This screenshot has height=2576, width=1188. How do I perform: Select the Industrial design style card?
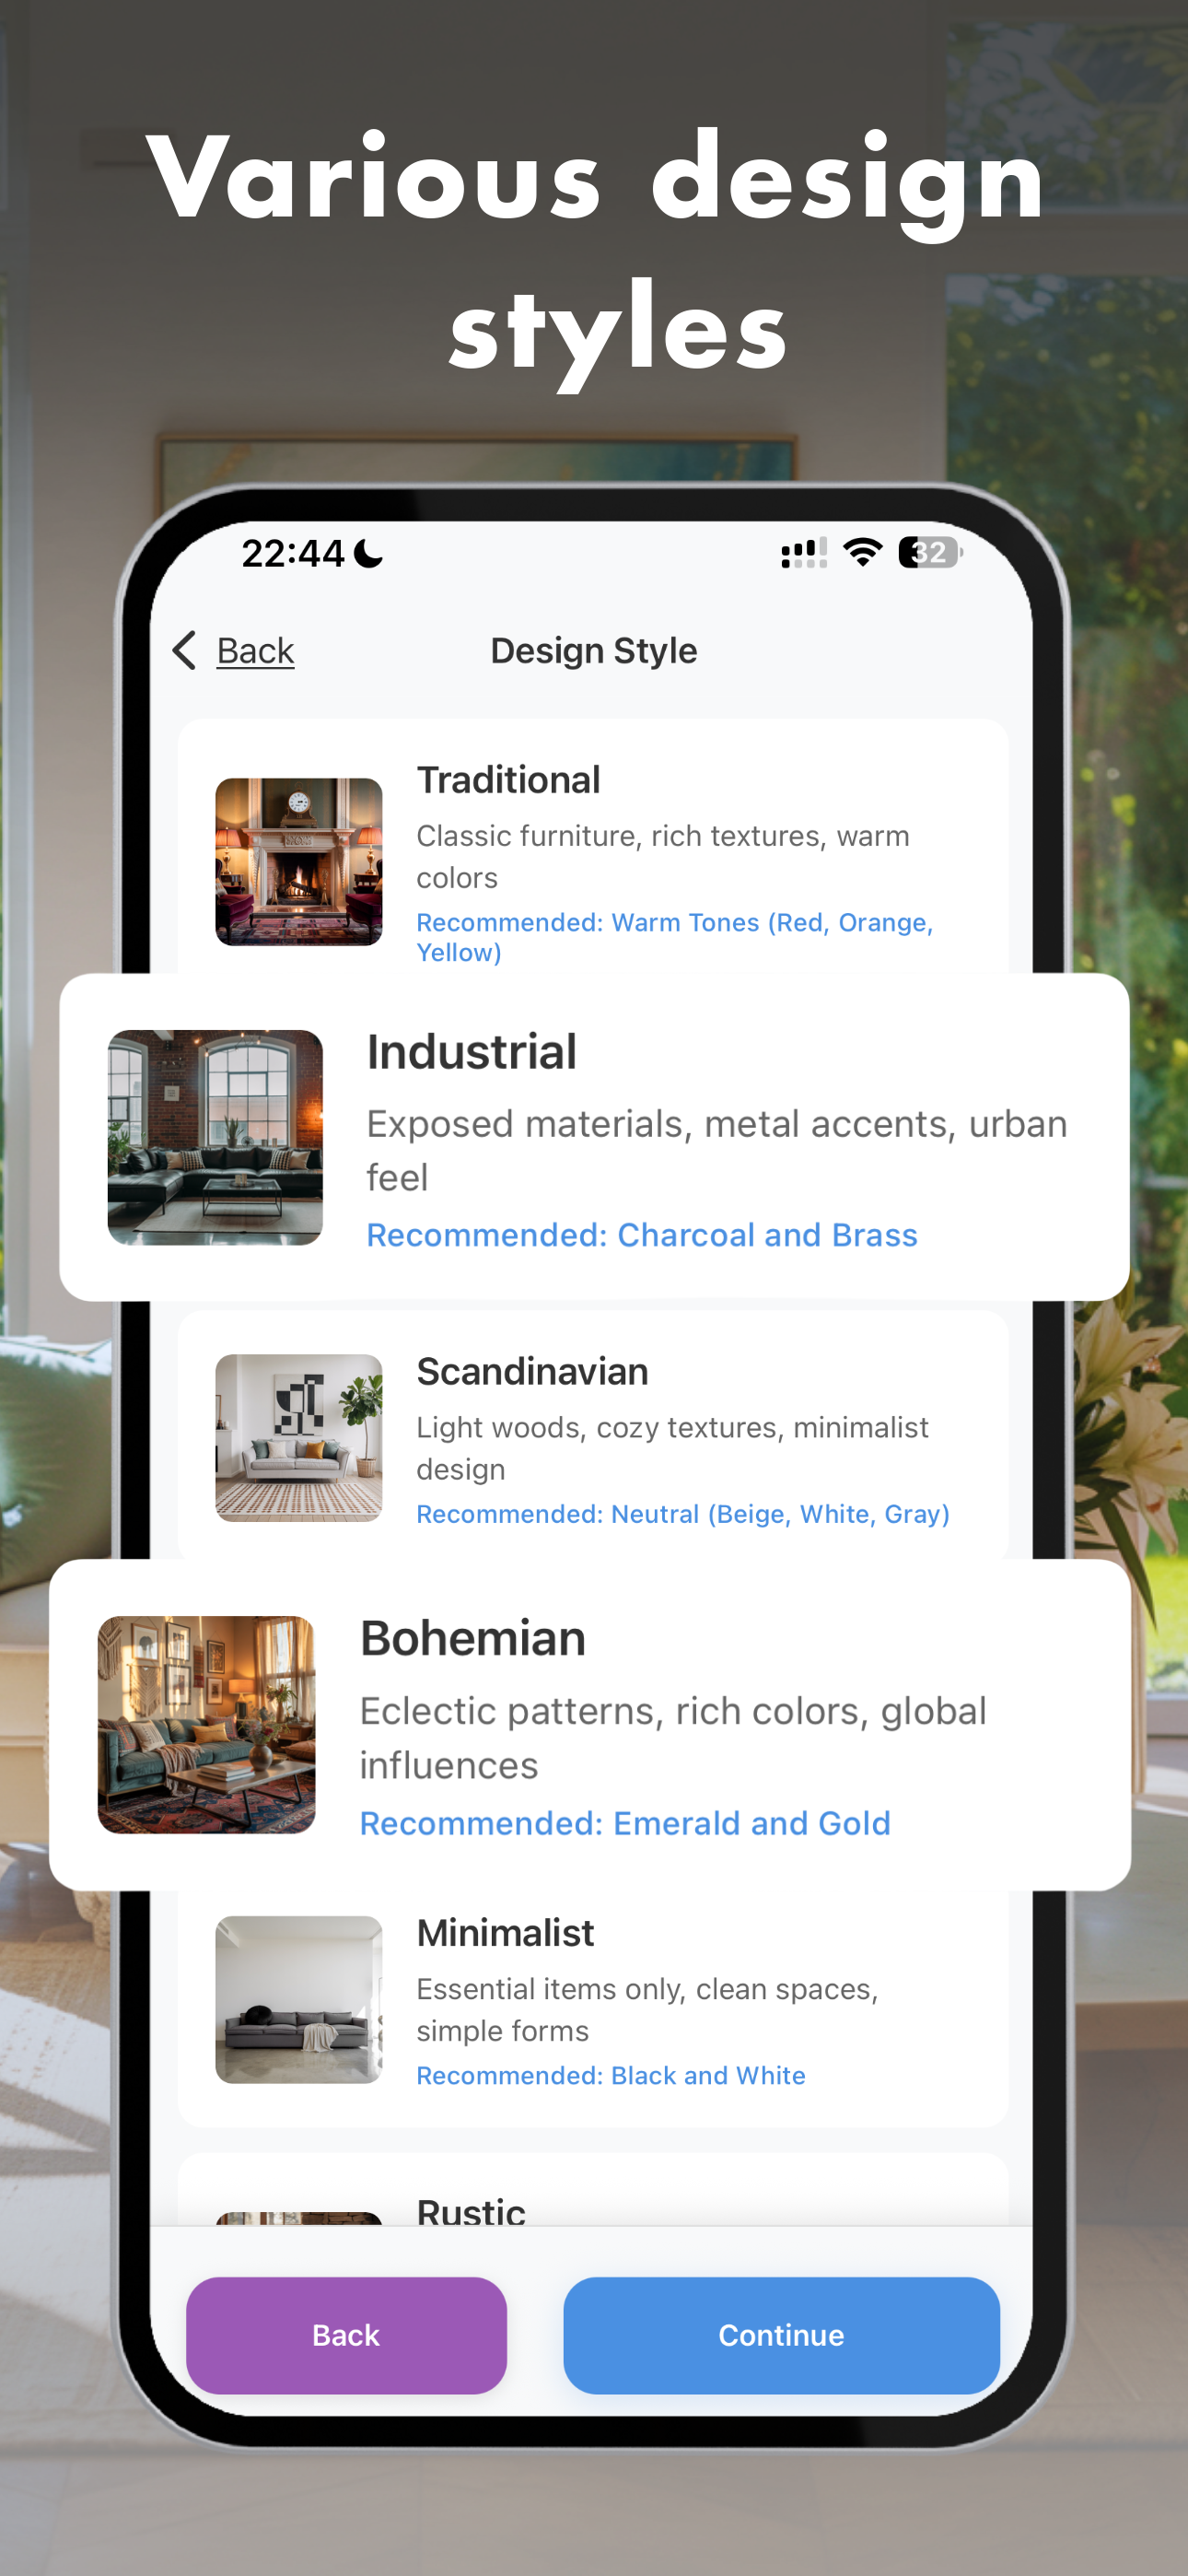(x=594, y=1137)
